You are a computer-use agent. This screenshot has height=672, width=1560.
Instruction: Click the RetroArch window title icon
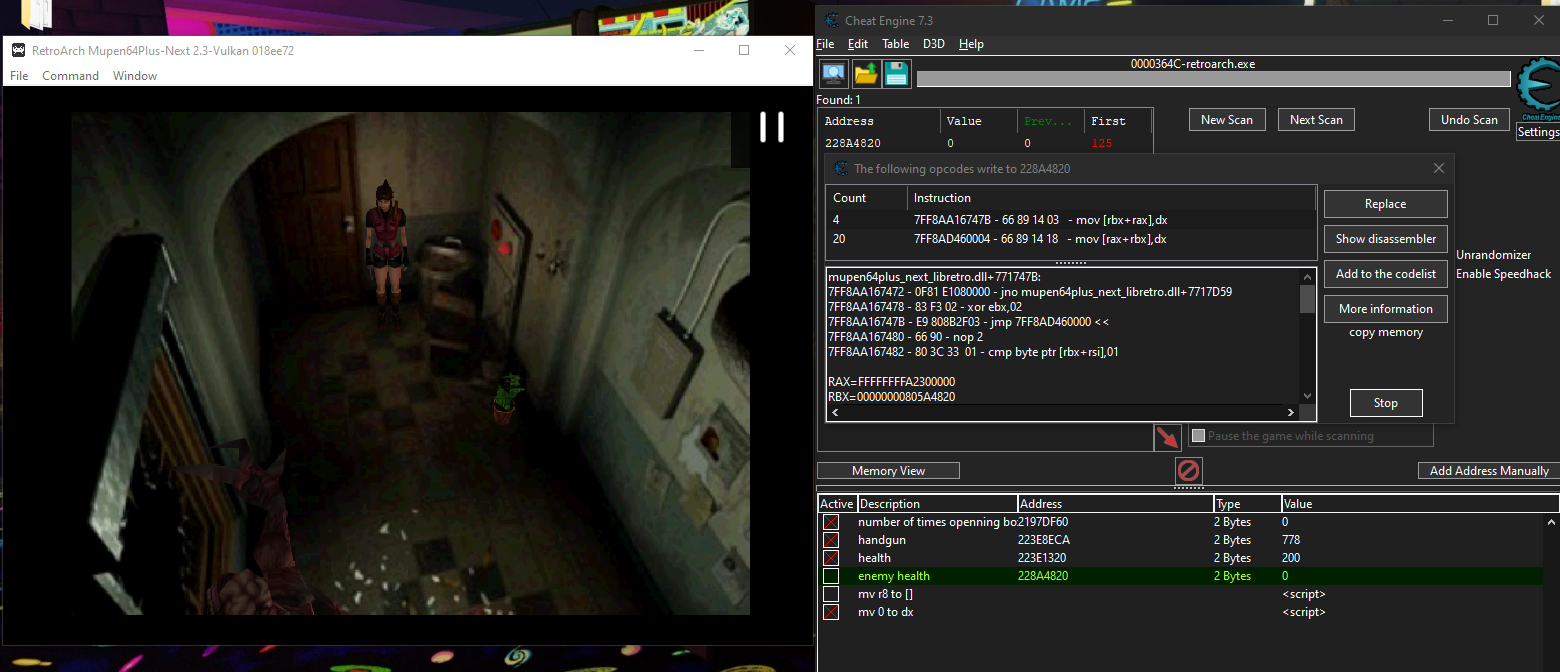pyautogui.click(x=18, y=51)
